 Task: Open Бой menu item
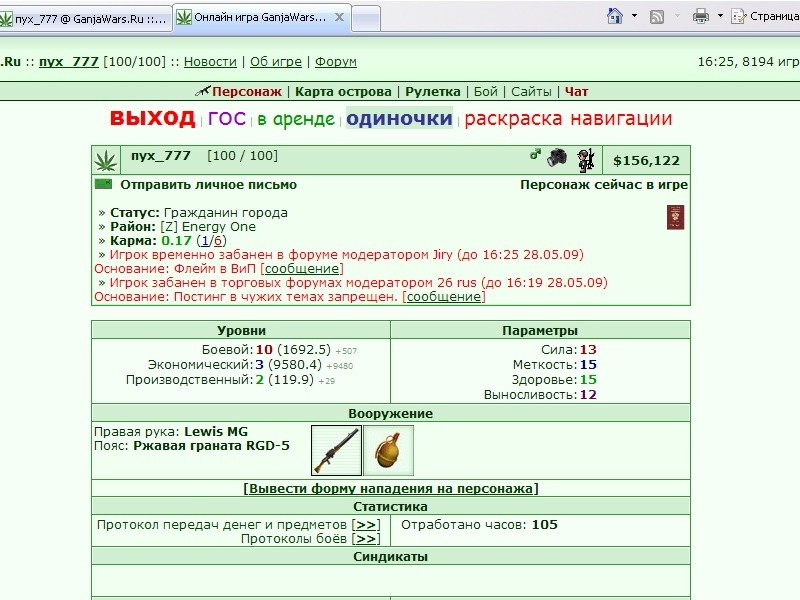(486, 92)
